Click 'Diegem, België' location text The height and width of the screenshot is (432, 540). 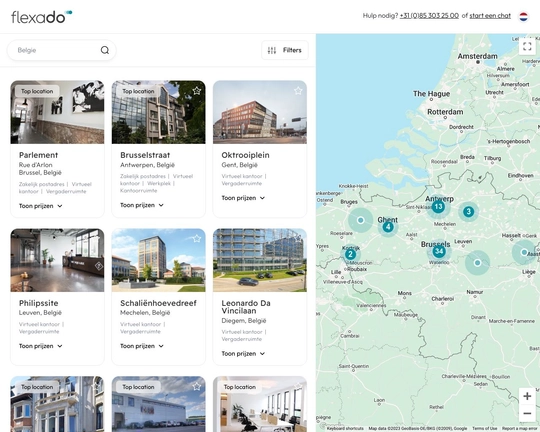244,321
